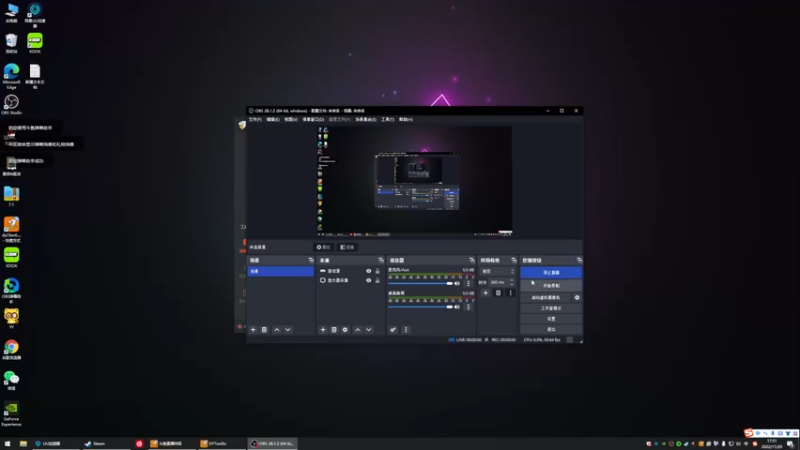800x450 pixels.
Task: Open the 配置文件 (Profile) menu
Action: click(x=339, y=119)
